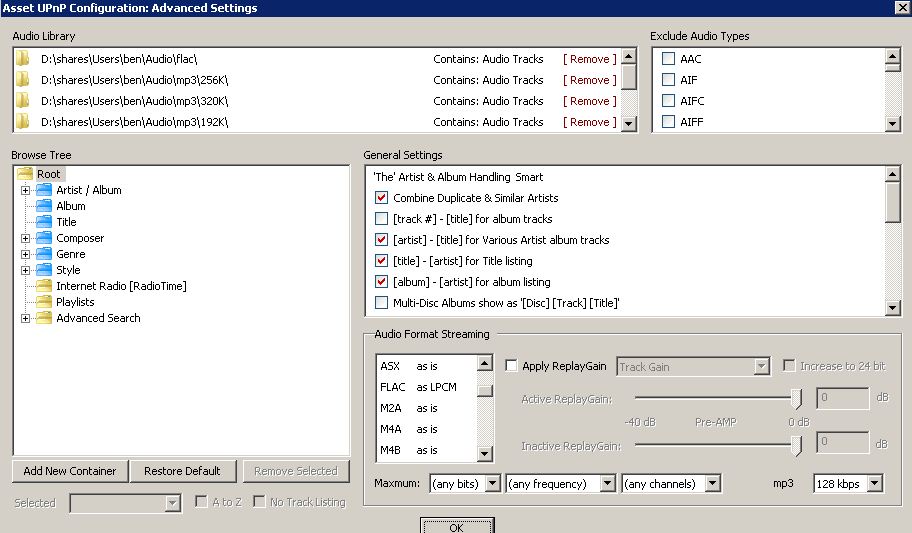Click Add New Container button

click(x=70, y=471)
